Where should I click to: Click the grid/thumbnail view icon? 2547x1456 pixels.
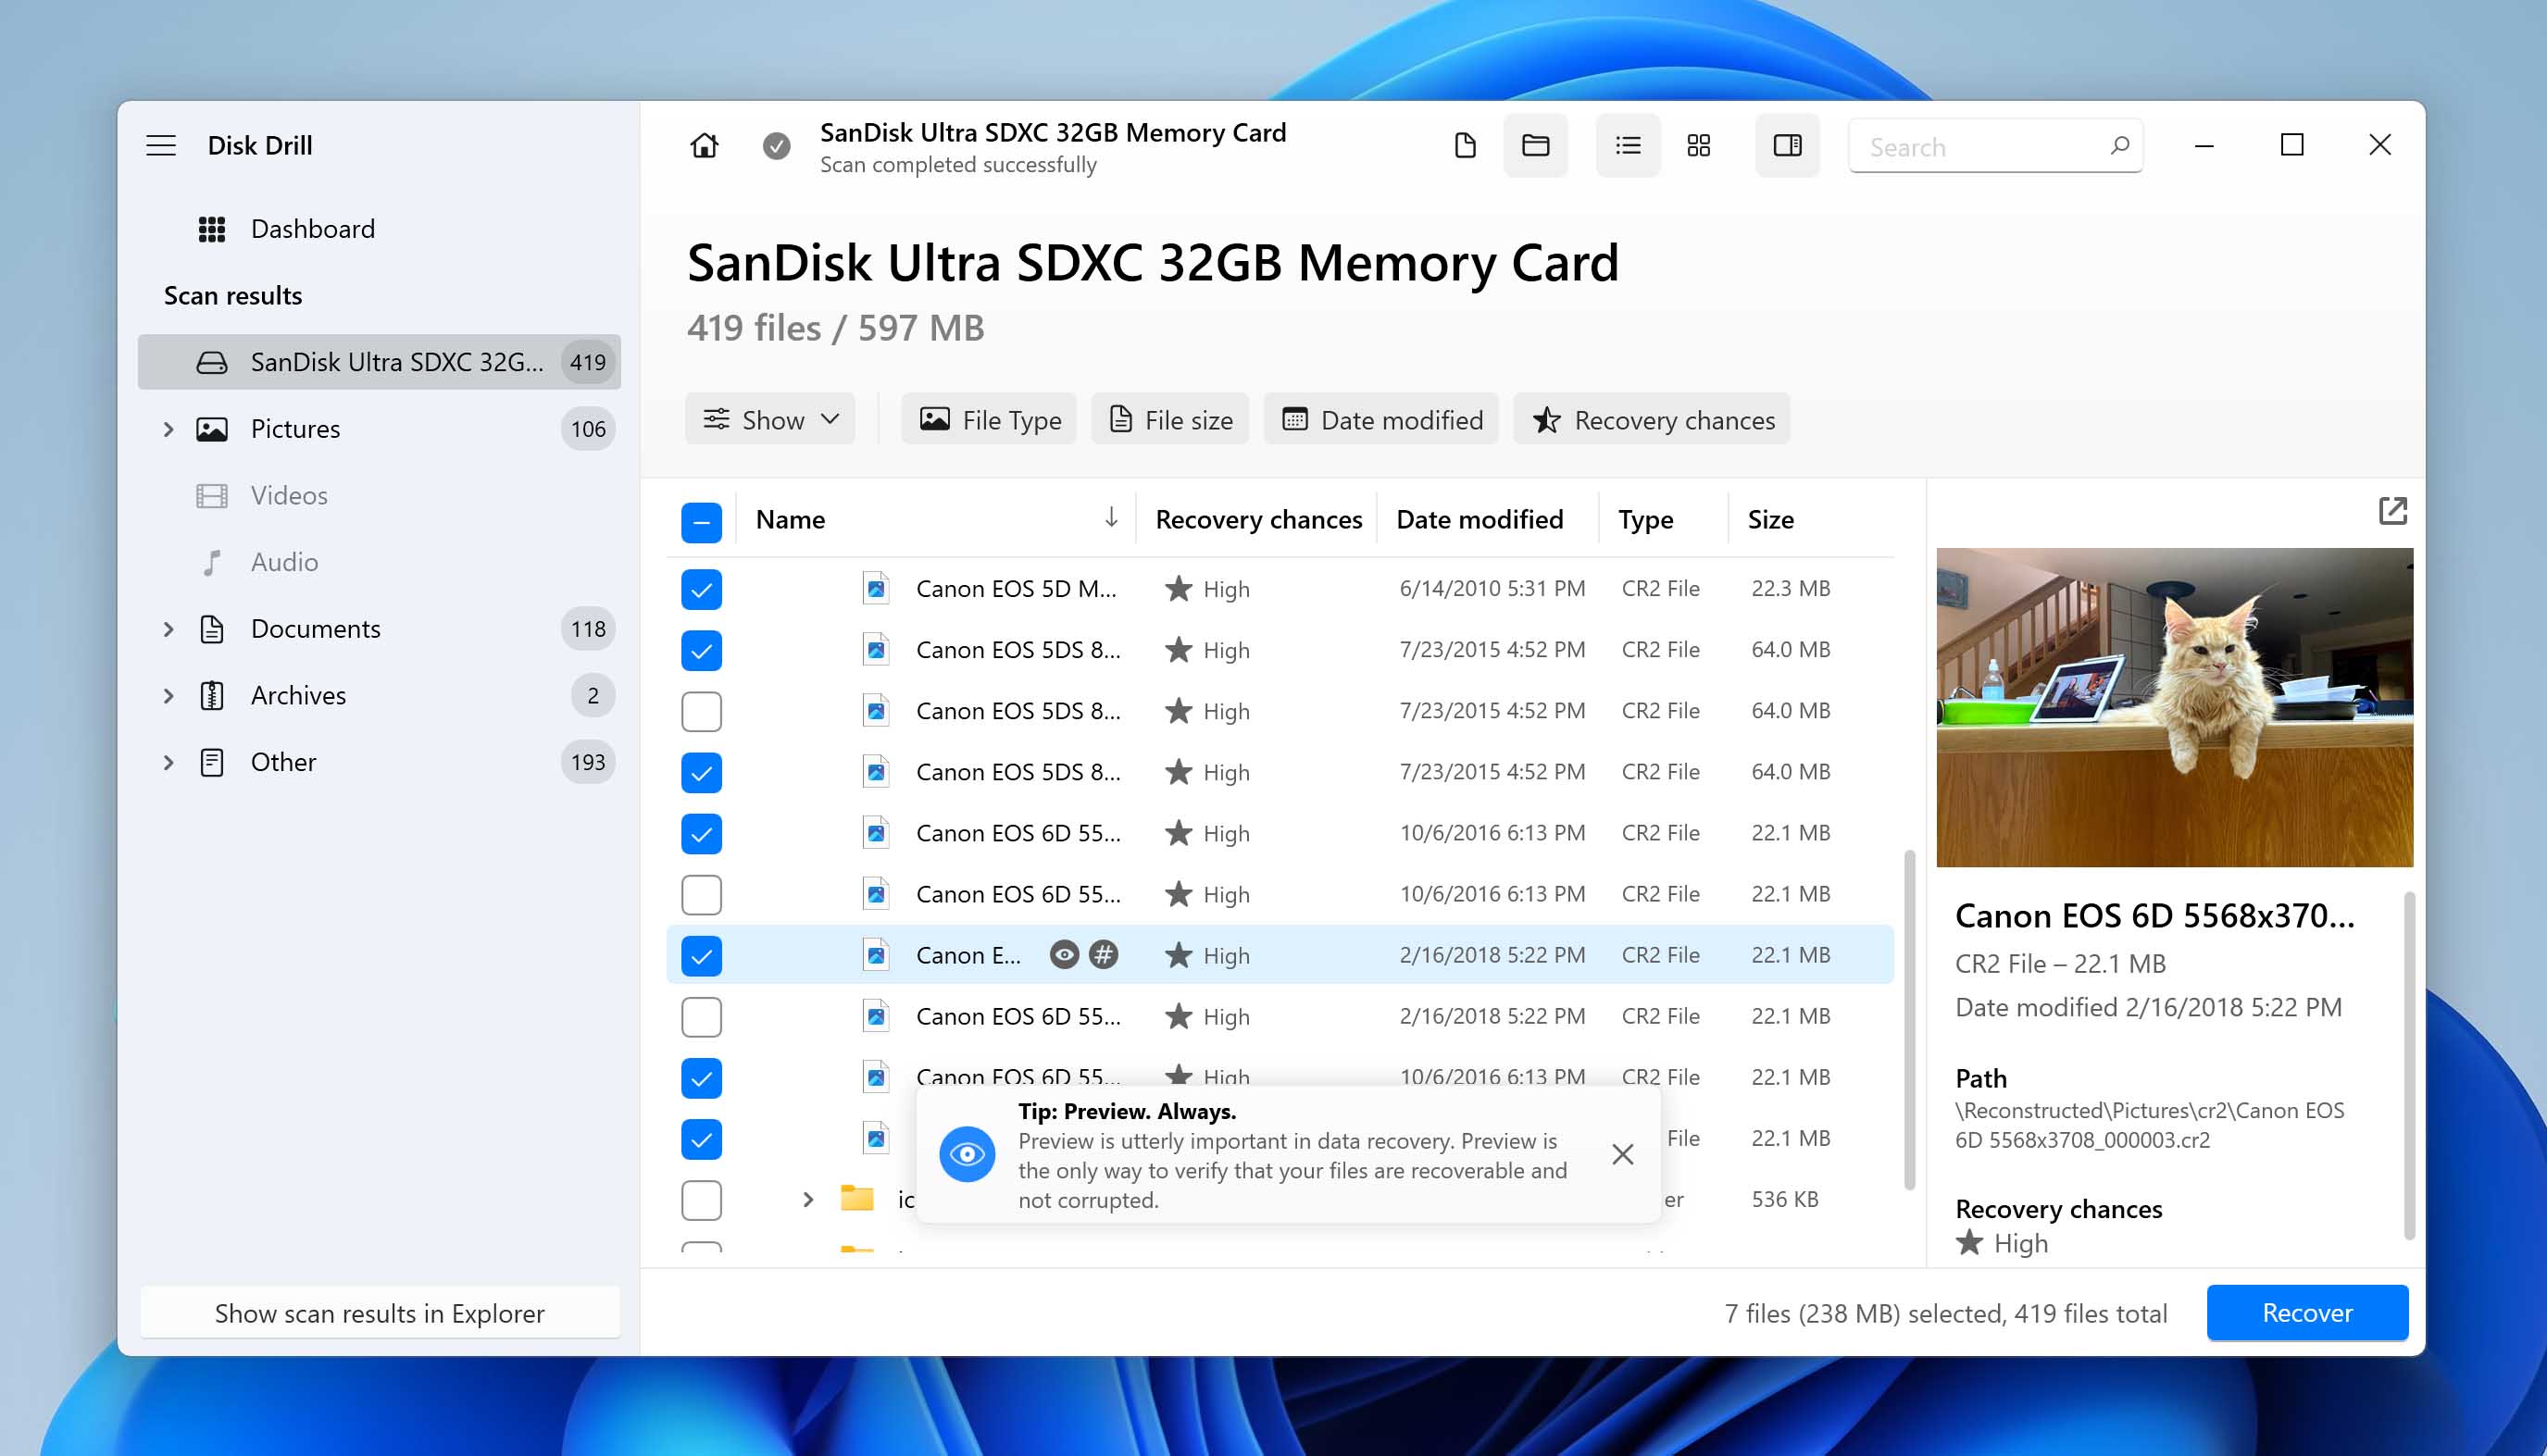tap(1699, 147)
